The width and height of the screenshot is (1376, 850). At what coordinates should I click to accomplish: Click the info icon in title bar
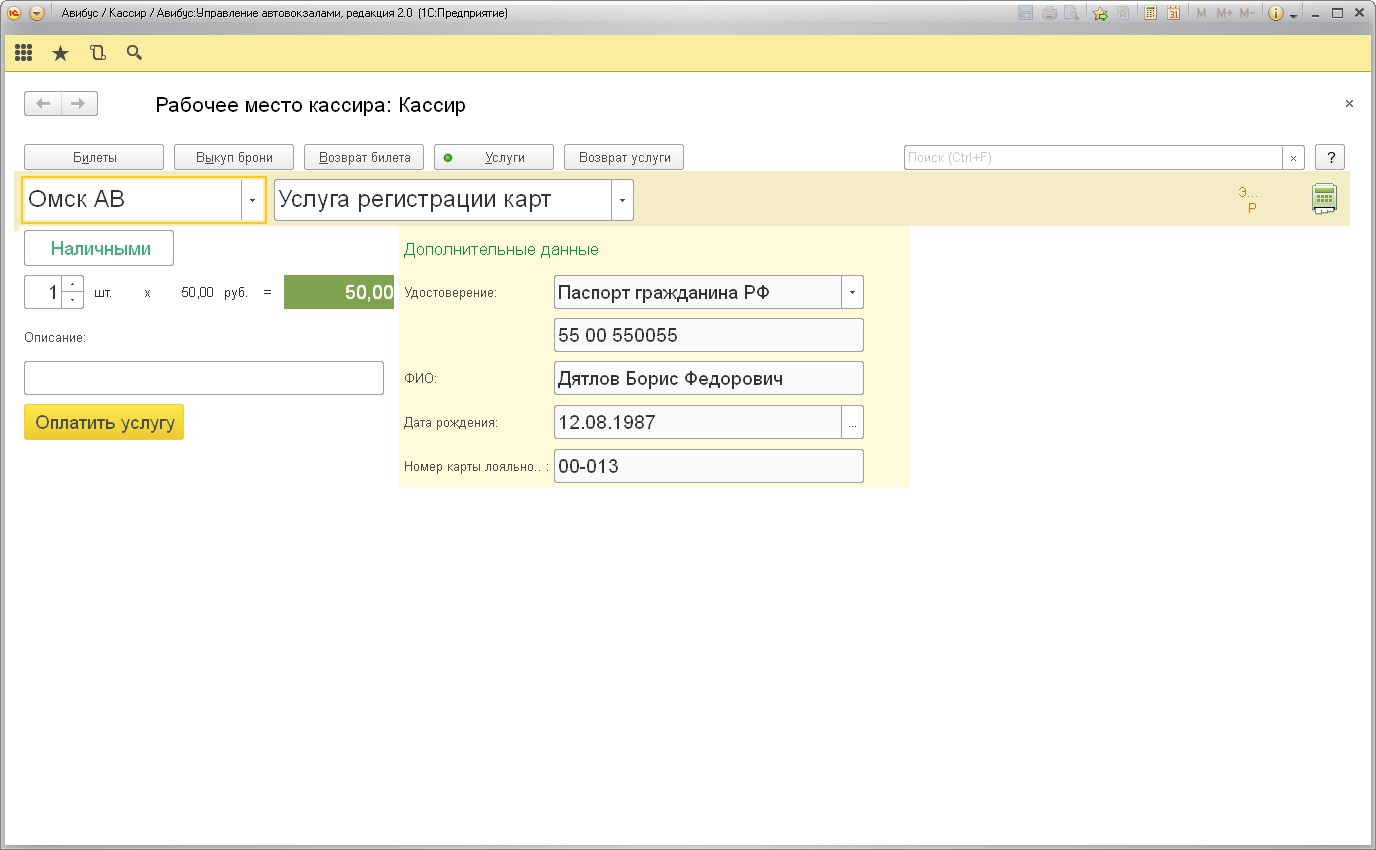pos(1275,14)
